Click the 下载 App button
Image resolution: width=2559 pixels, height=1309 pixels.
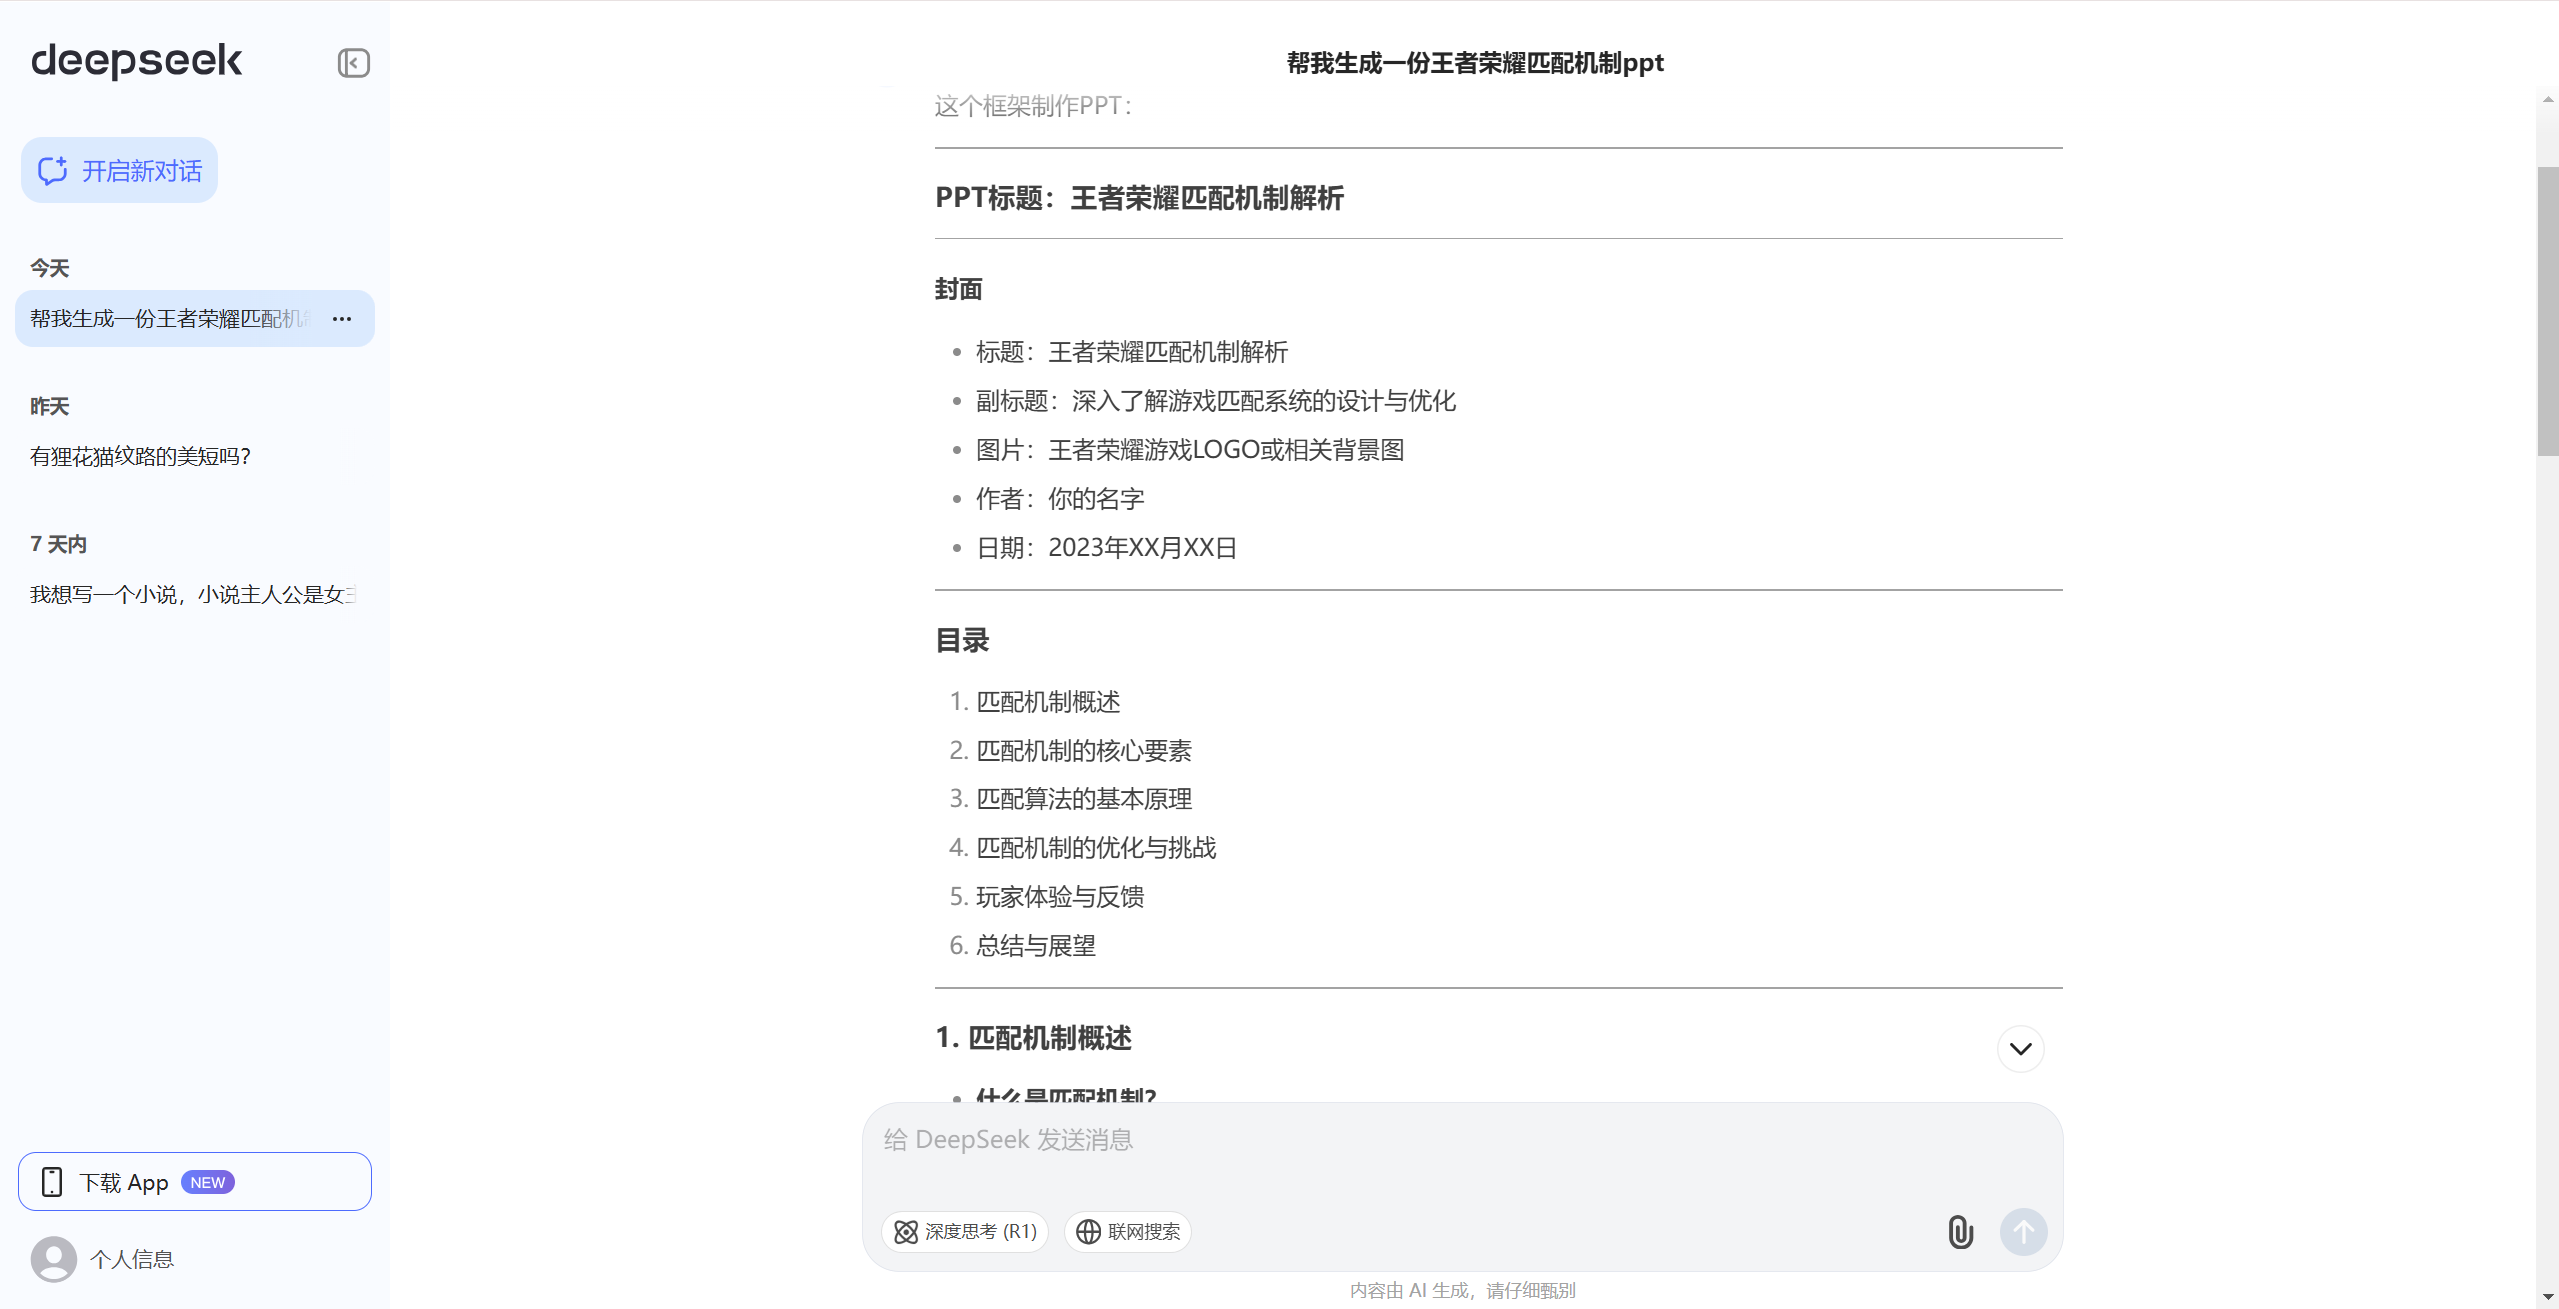[x=195, y=1182]
